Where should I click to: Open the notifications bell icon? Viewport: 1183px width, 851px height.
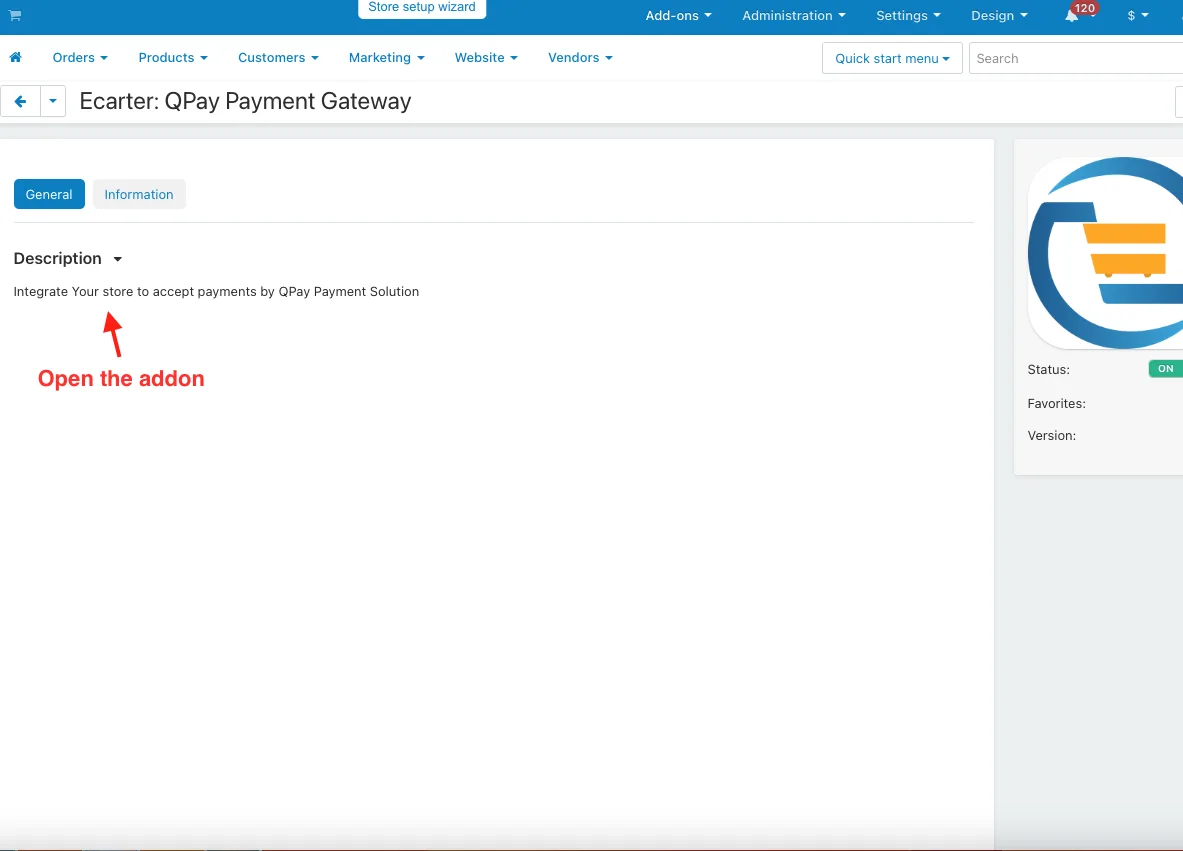(x=1071, y=16)
